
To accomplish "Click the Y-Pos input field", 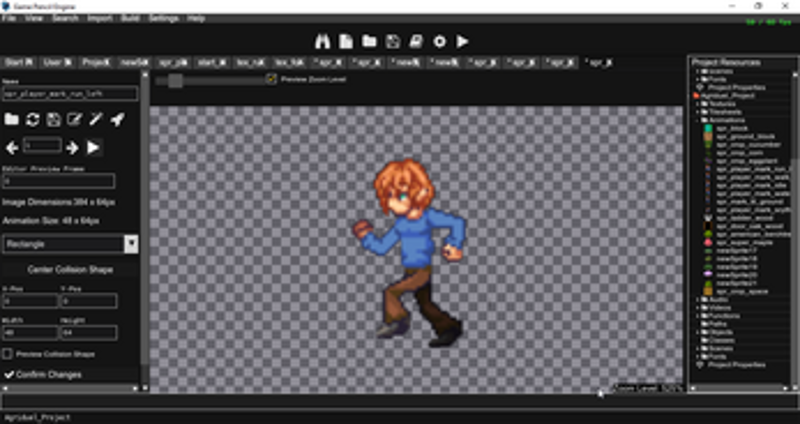I will [89, 301].
